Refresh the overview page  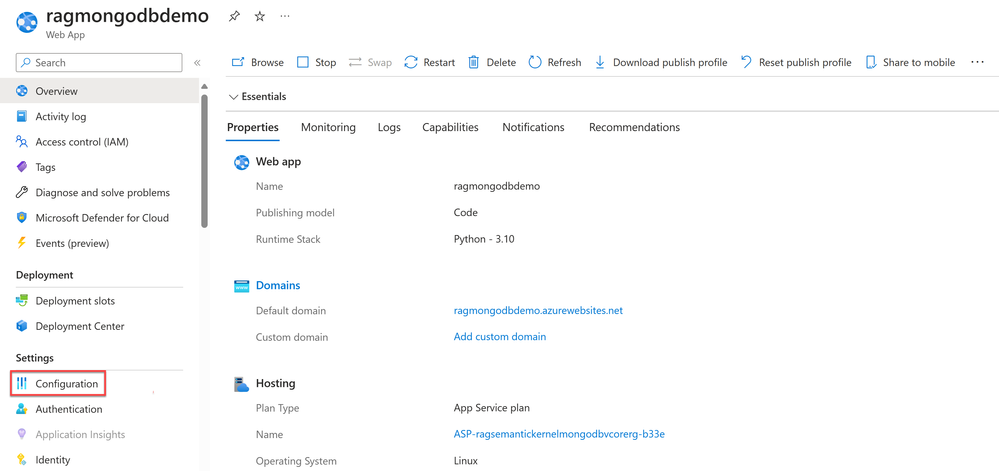point(555,62)
